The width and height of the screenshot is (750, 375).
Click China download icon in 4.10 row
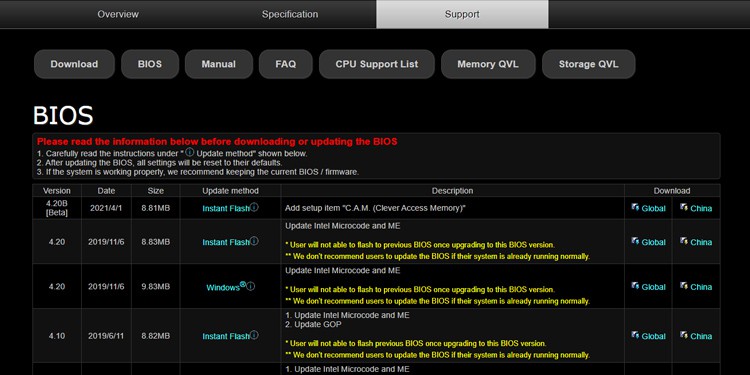point(684,335)
